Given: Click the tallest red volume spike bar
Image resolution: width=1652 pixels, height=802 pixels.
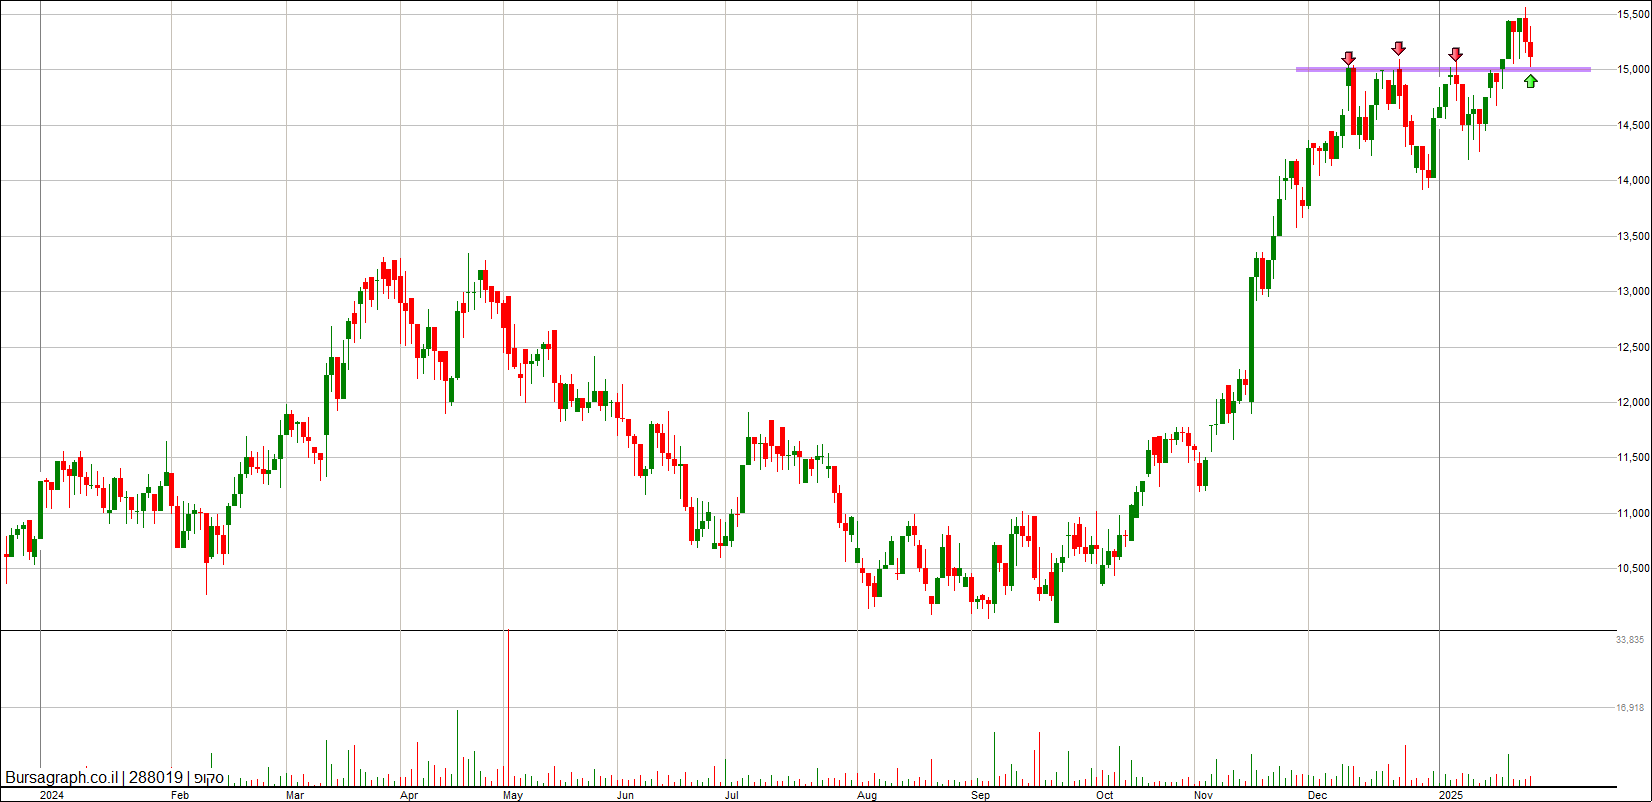Looking at the screenshot, I should click(x=508, y=707).
